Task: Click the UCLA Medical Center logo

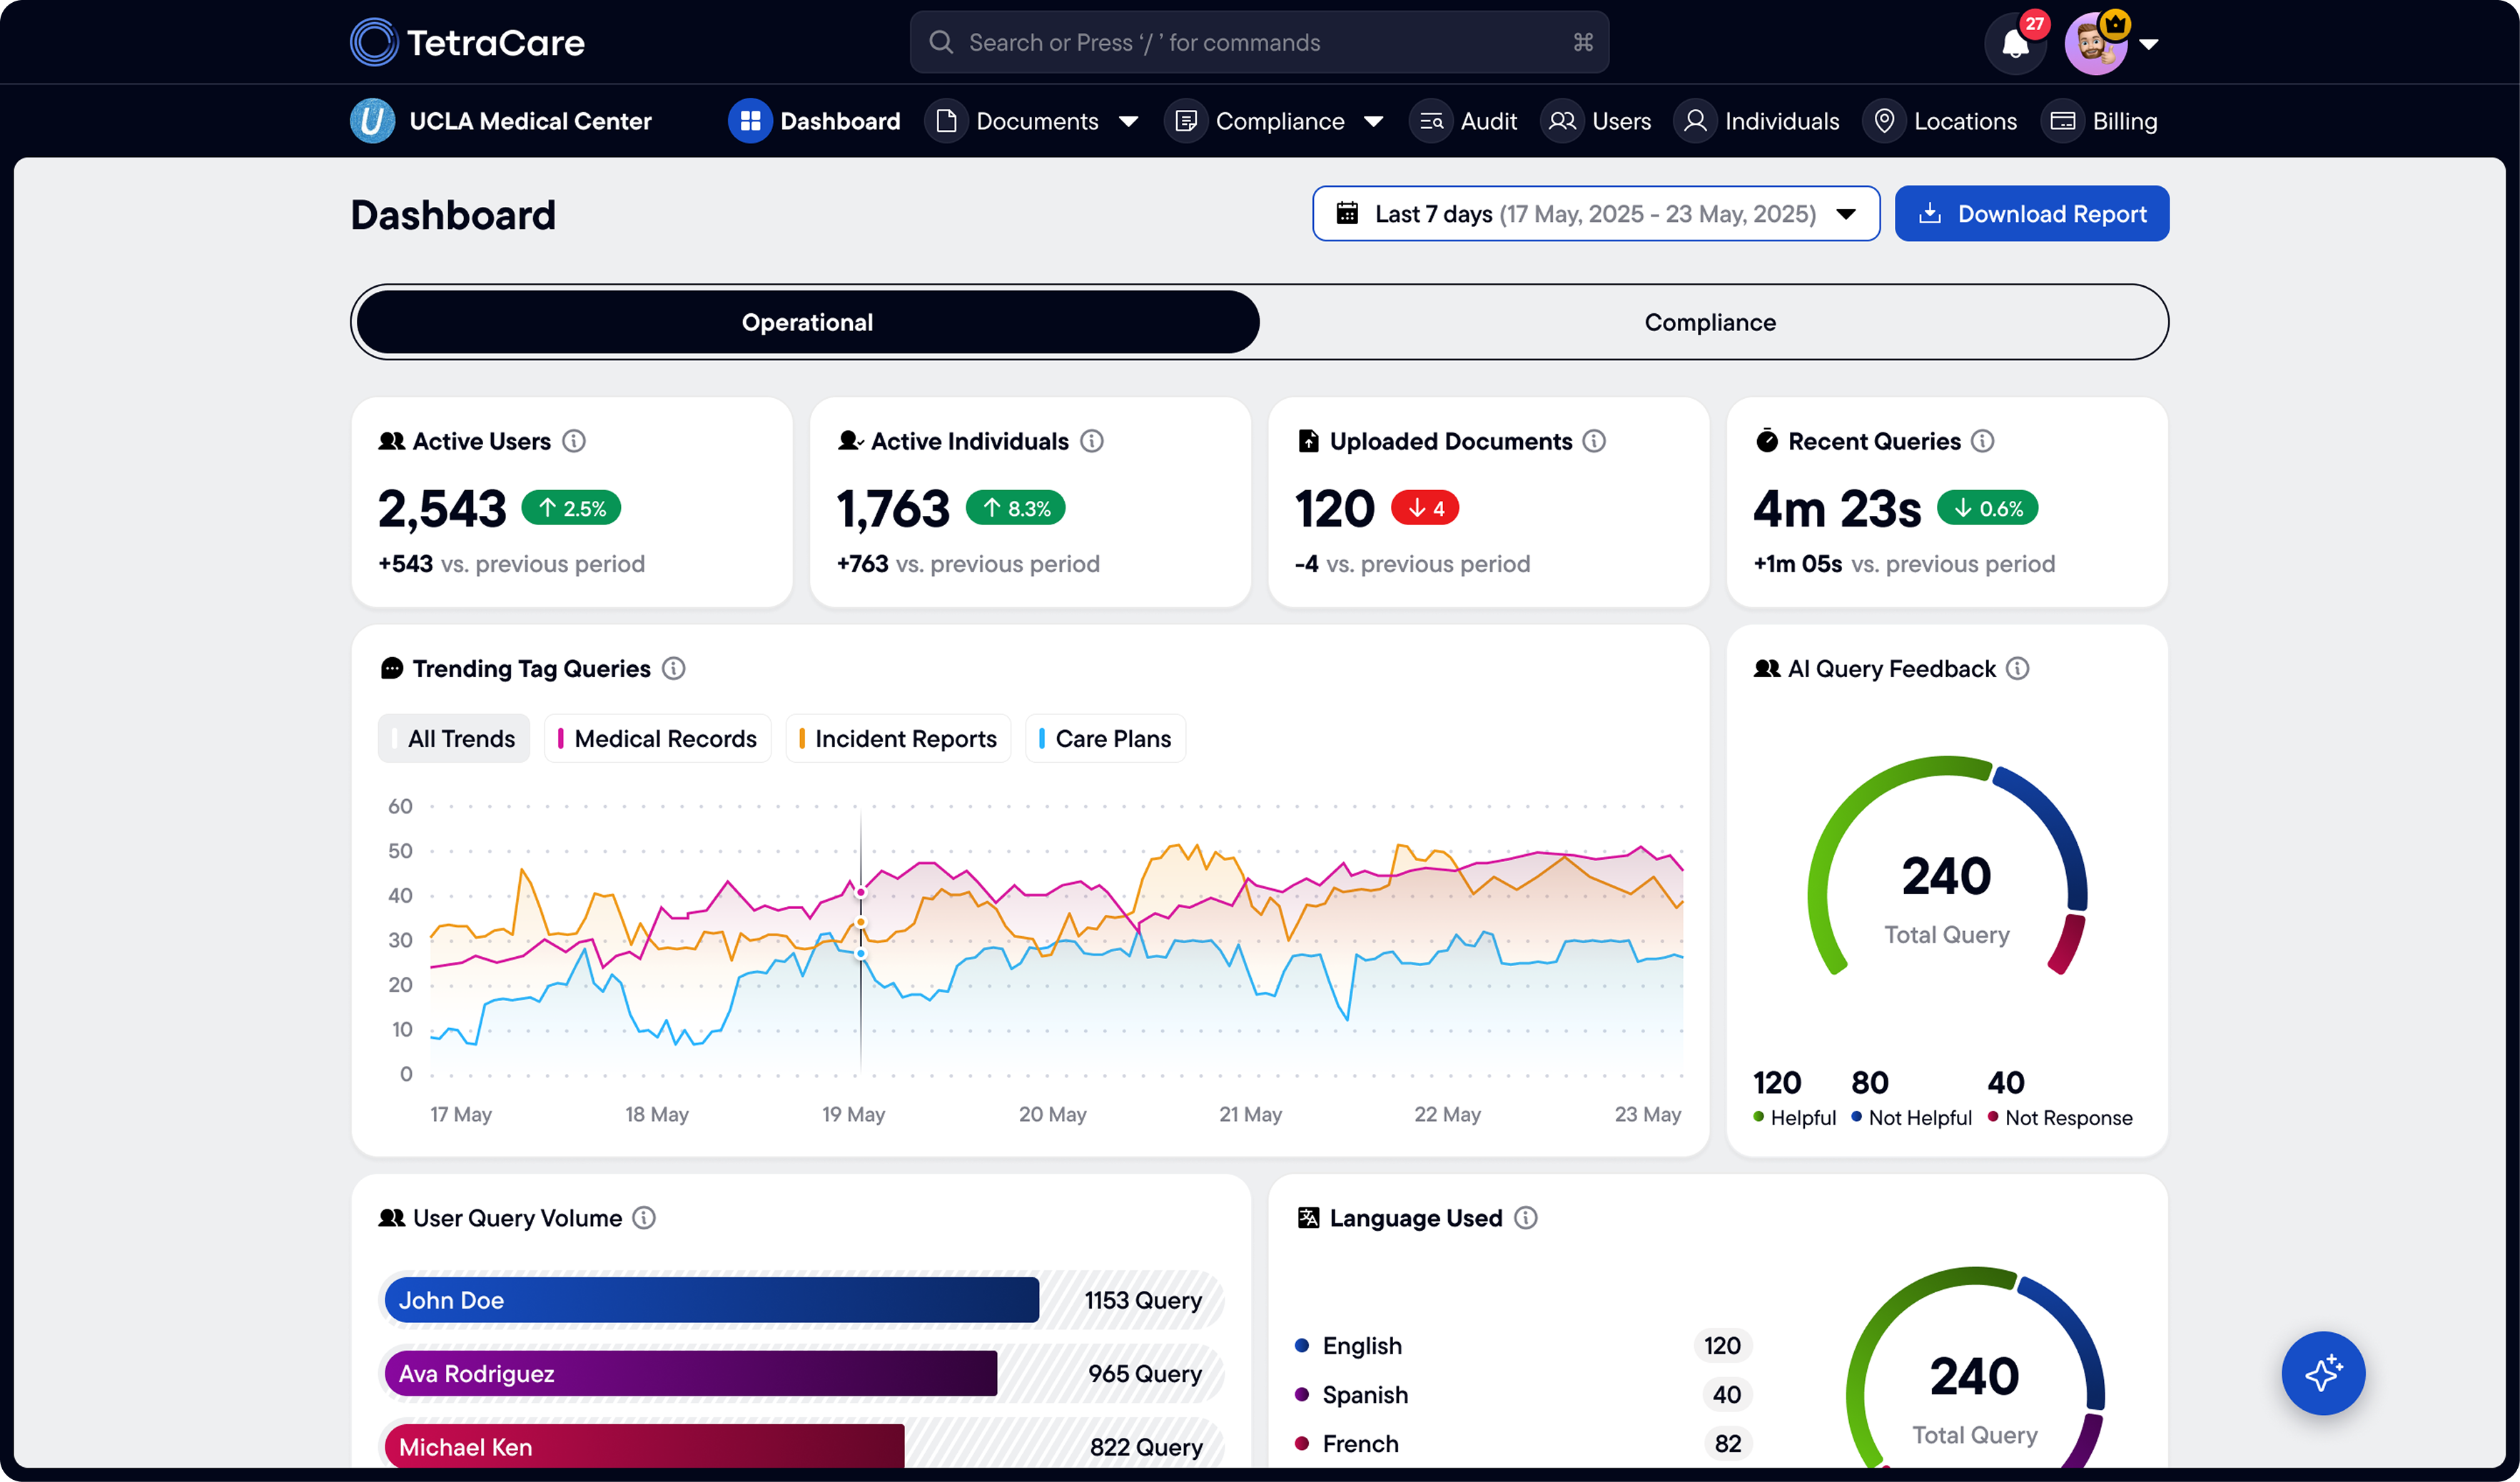Action: (x=372, y=121)
